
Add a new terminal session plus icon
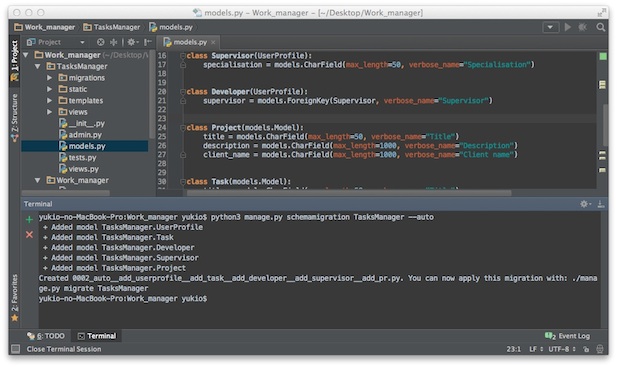tap(29, 219)
